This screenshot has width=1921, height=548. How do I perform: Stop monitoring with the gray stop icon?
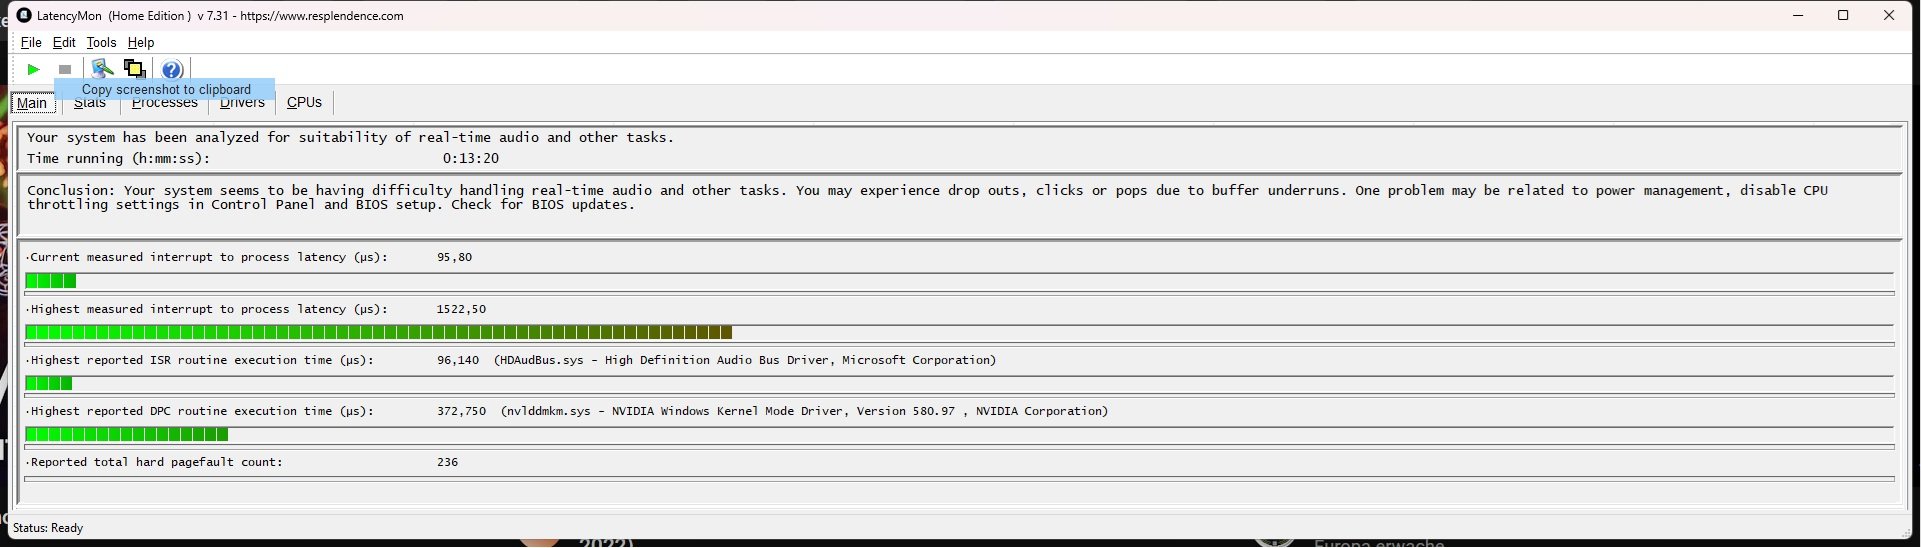65,69
